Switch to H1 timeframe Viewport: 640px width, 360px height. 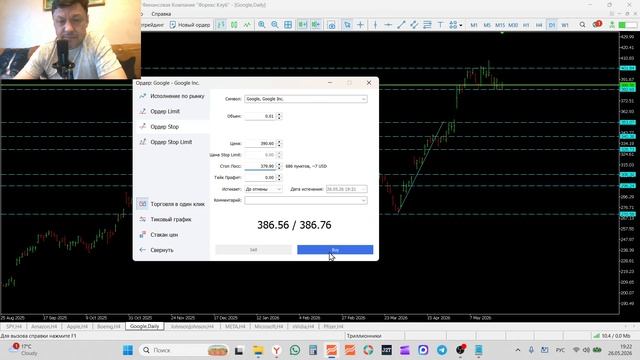(526, 25)
